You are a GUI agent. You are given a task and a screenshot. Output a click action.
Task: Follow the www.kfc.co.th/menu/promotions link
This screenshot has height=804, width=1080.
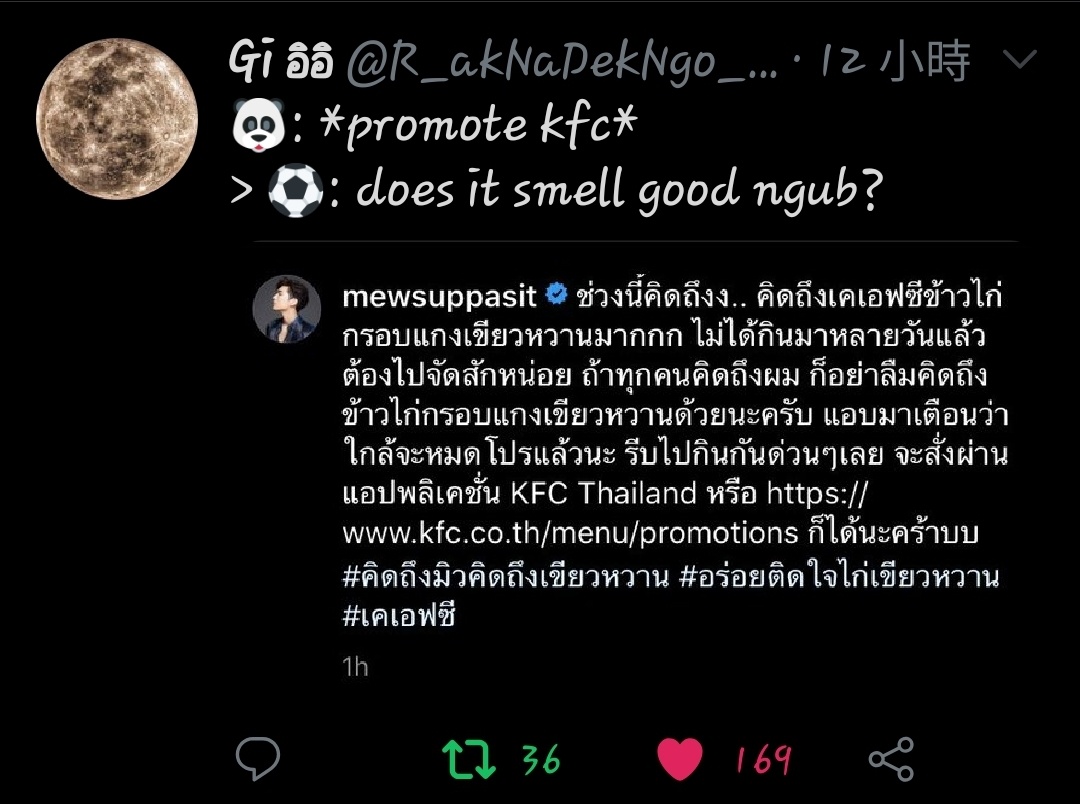pyautogui.click(x=570, y=533)
